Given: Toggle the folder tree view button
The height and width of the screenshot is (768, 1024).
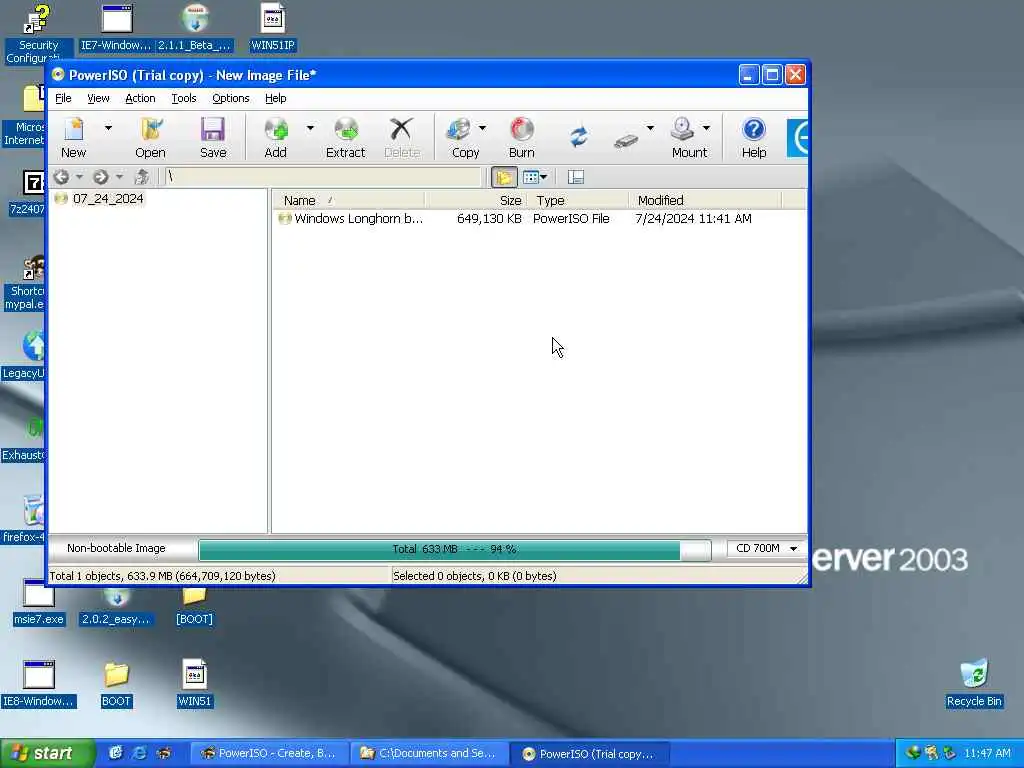Looking at the screenshot, I should [x=504, y=177].
